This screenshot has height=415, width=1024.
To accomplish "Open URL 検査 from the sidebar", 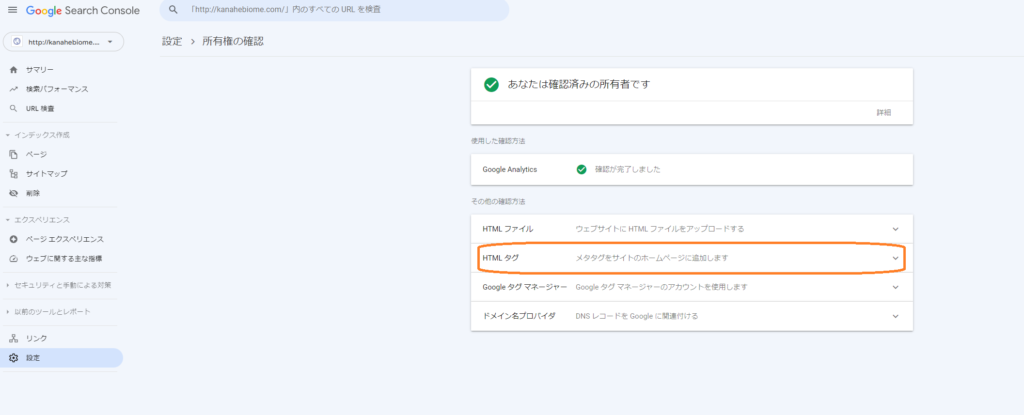I will click(40, 108).
